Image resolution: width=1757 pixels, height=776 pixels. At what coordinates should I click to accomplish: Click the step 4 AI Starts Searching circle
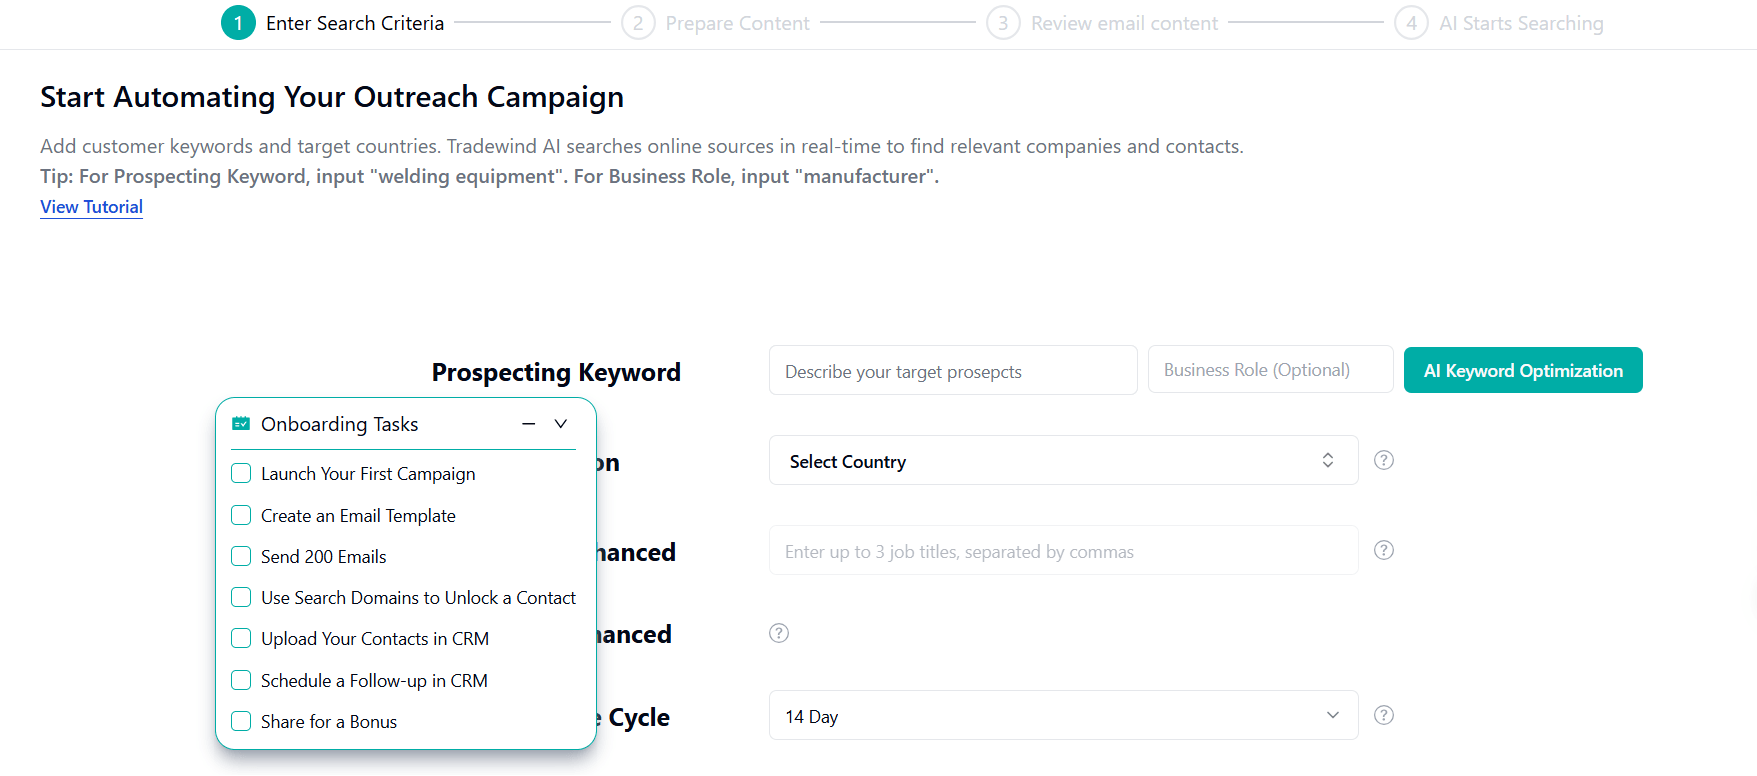(1411, 23)
